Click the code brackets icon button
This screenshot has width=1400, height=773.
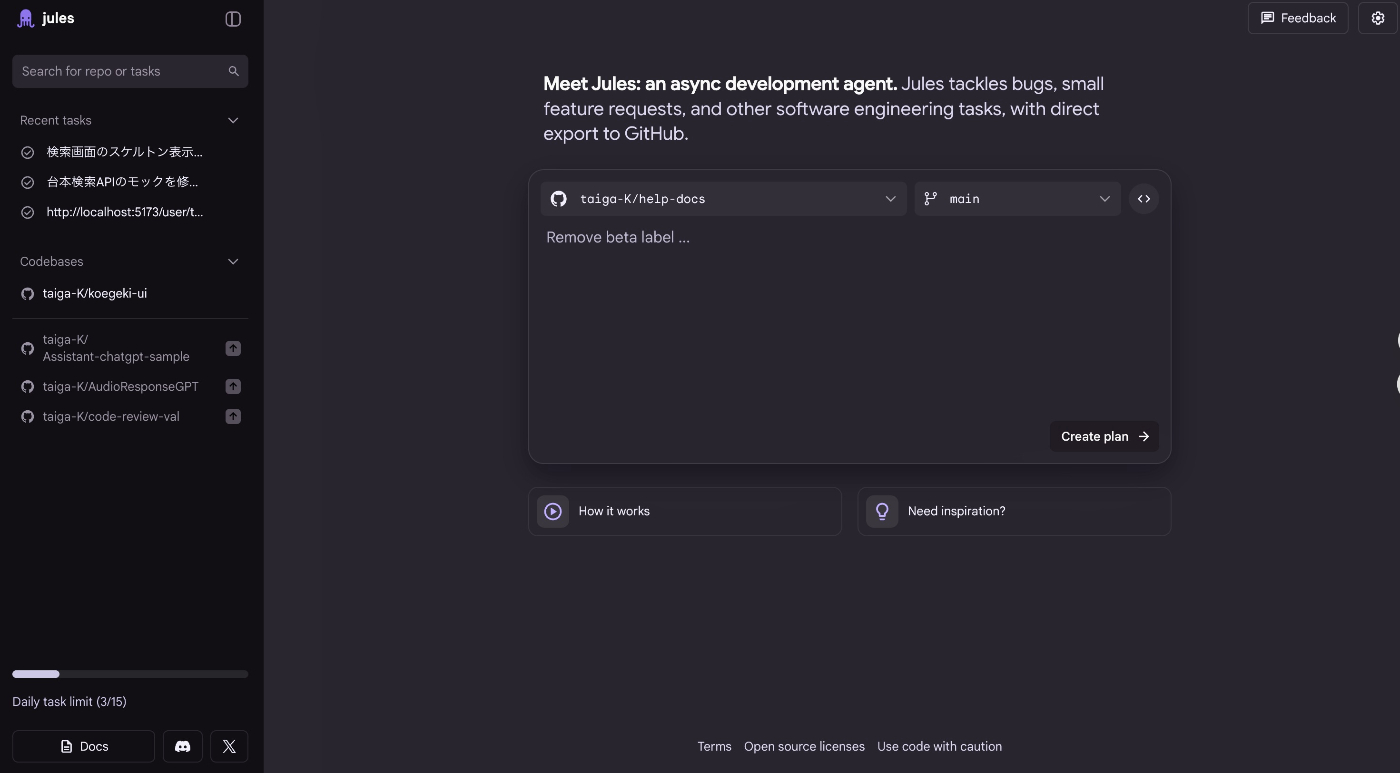click(x=1144, y=199)
